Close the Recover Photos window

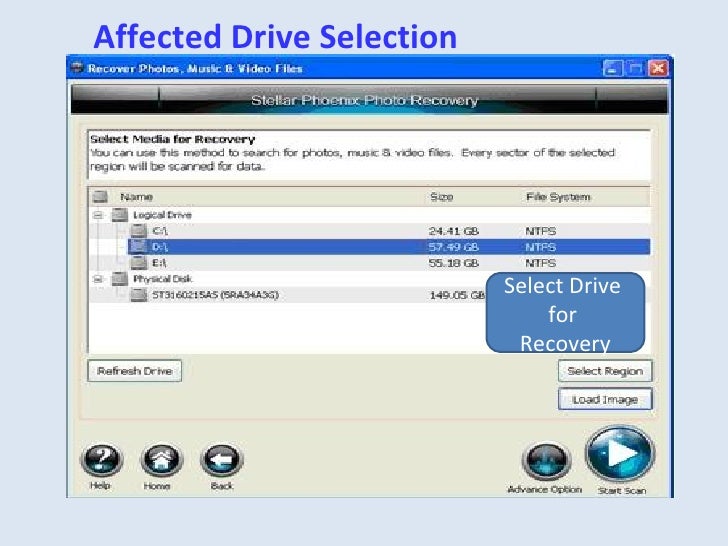point(658,69)
